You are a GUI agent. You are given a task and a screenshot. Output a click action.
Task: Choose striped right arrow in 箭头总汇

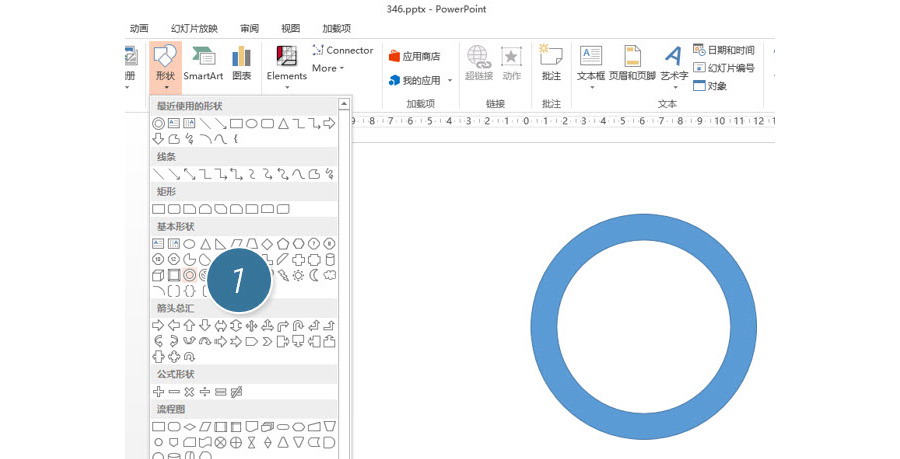(x=220, y=341)
